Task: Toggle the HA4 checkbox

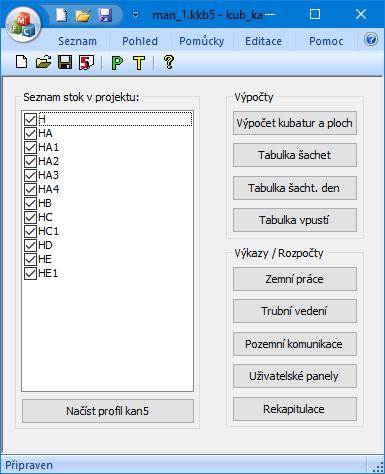Action: [30, 189]
